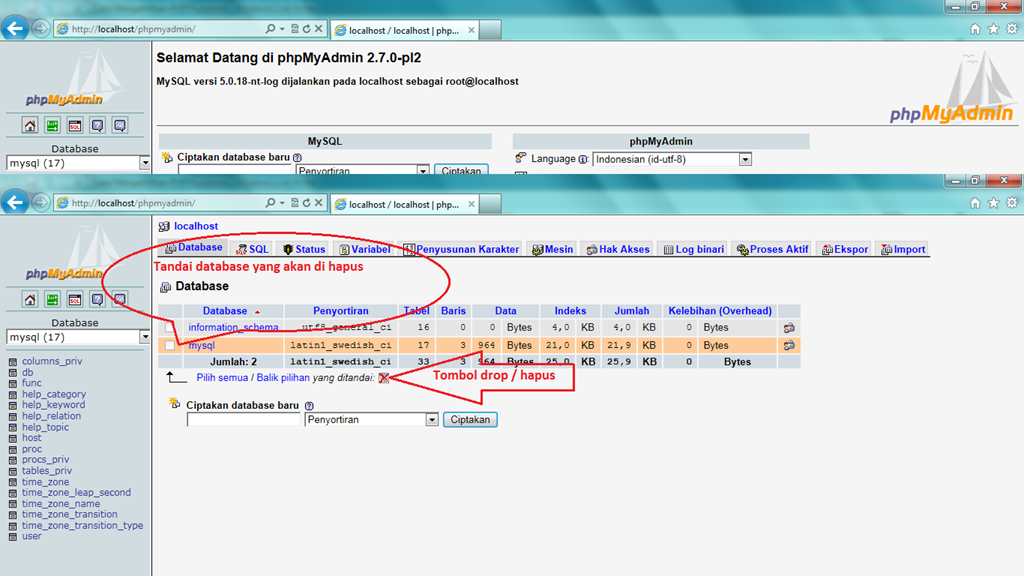Click the search magnifier in lower address bar
The width and height of the screenshot is (1024, 576).
(x=270, y=202)
